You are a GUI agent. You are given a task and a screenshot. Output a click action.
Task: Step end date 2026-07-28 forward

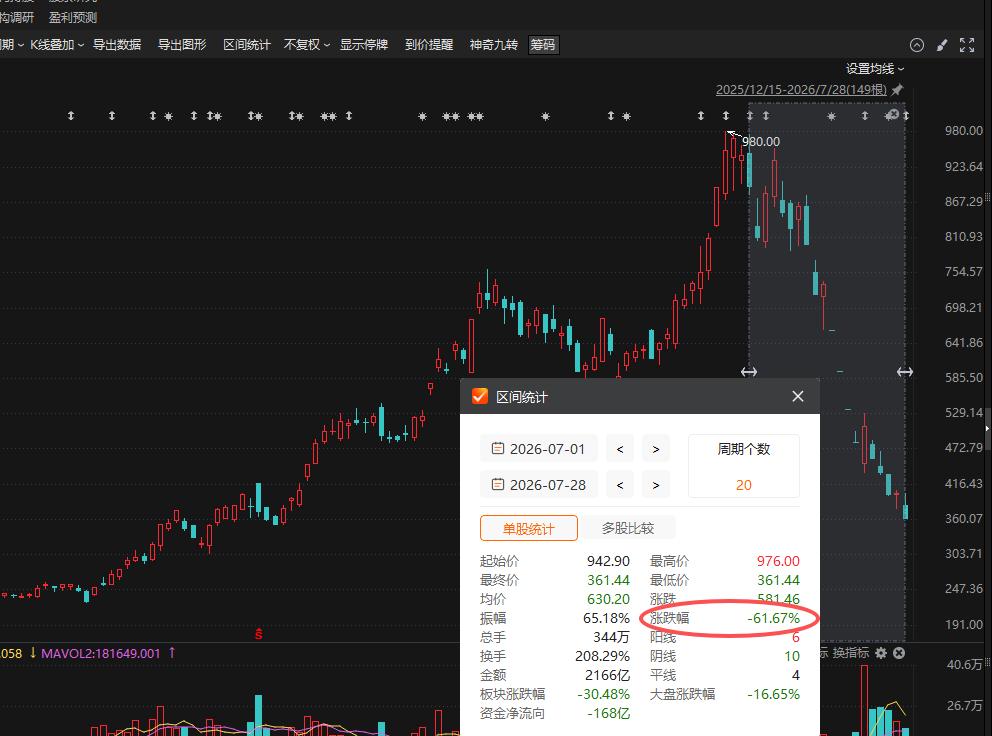pos(656,485)
